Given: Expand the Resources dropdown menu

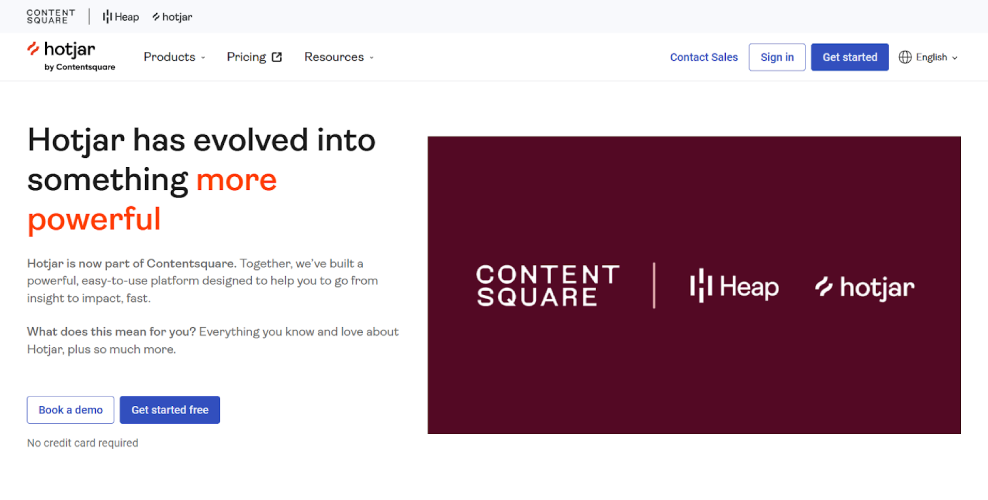Looking at the screenshot, I should pos(339,57).
